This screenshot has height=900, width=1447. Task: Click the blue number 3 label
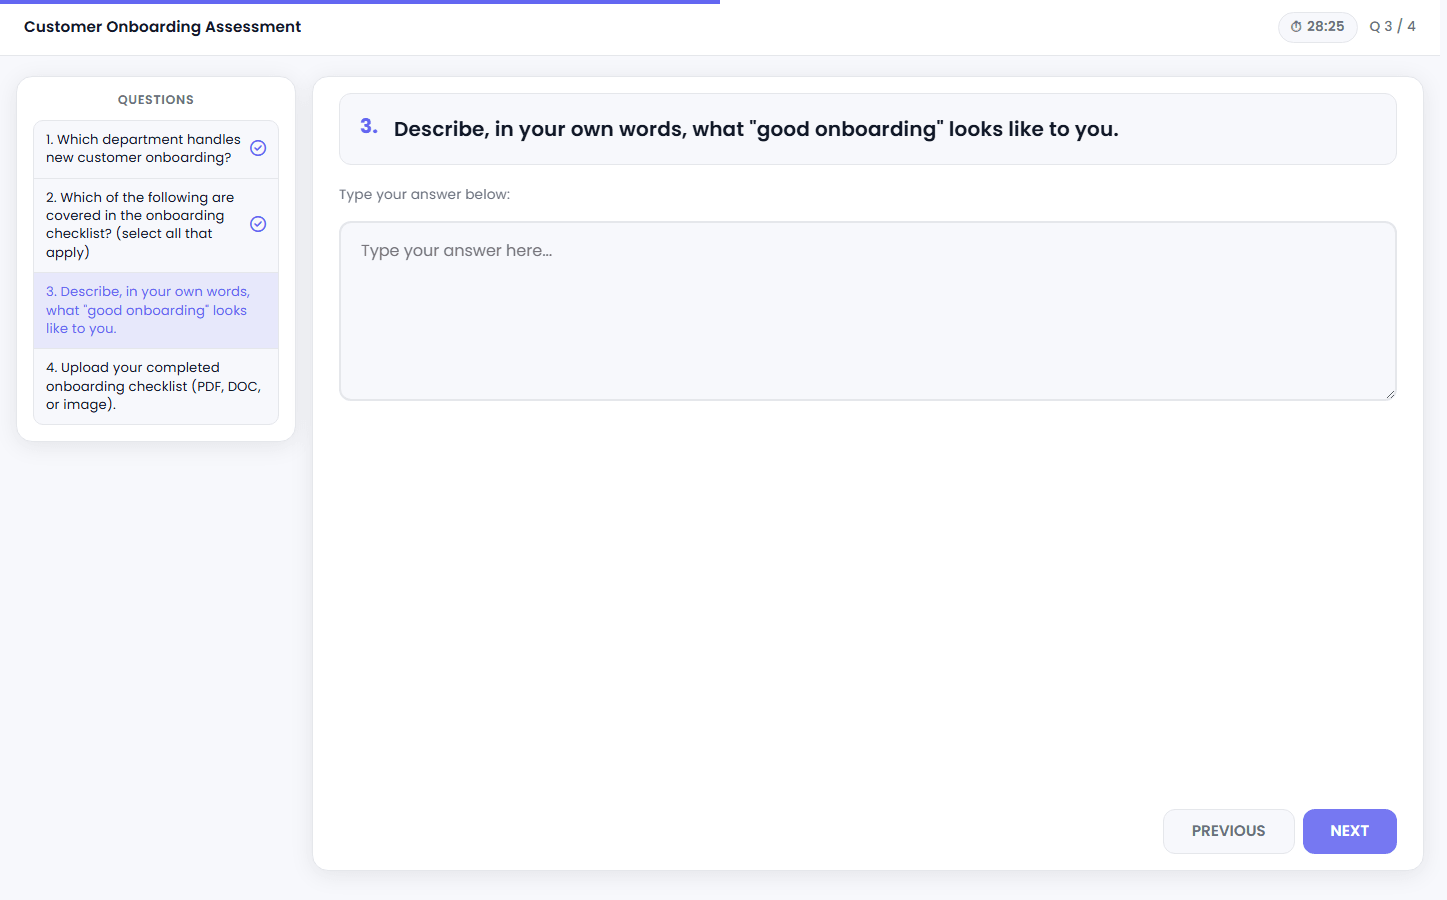point(369,126)
